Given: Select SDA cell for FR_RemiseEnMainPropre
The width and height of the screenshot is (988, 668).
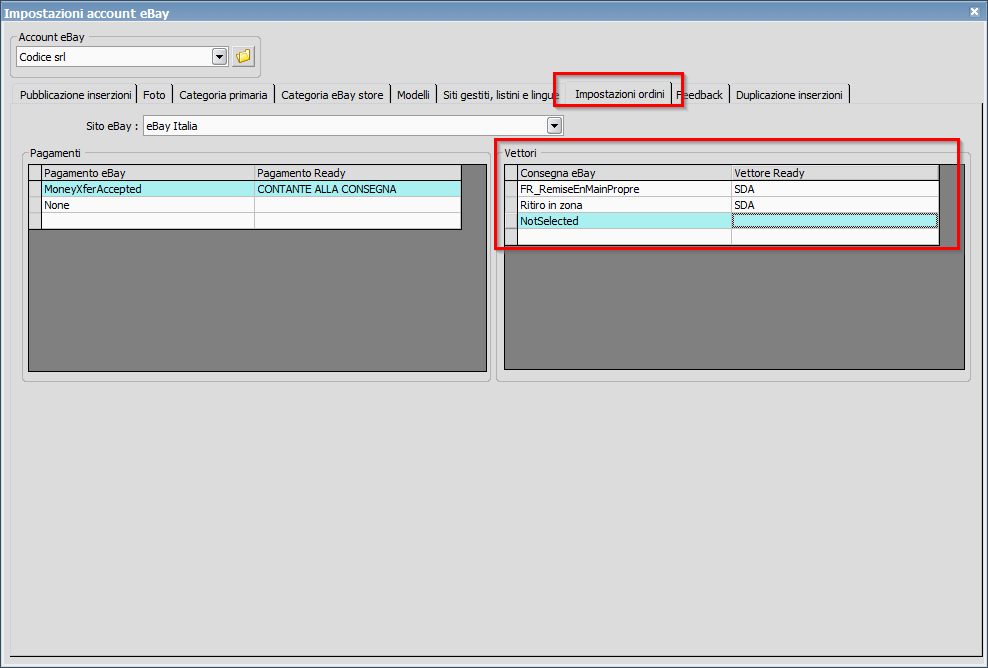Looking at the screenshot, I should click(x=835, y=189).
